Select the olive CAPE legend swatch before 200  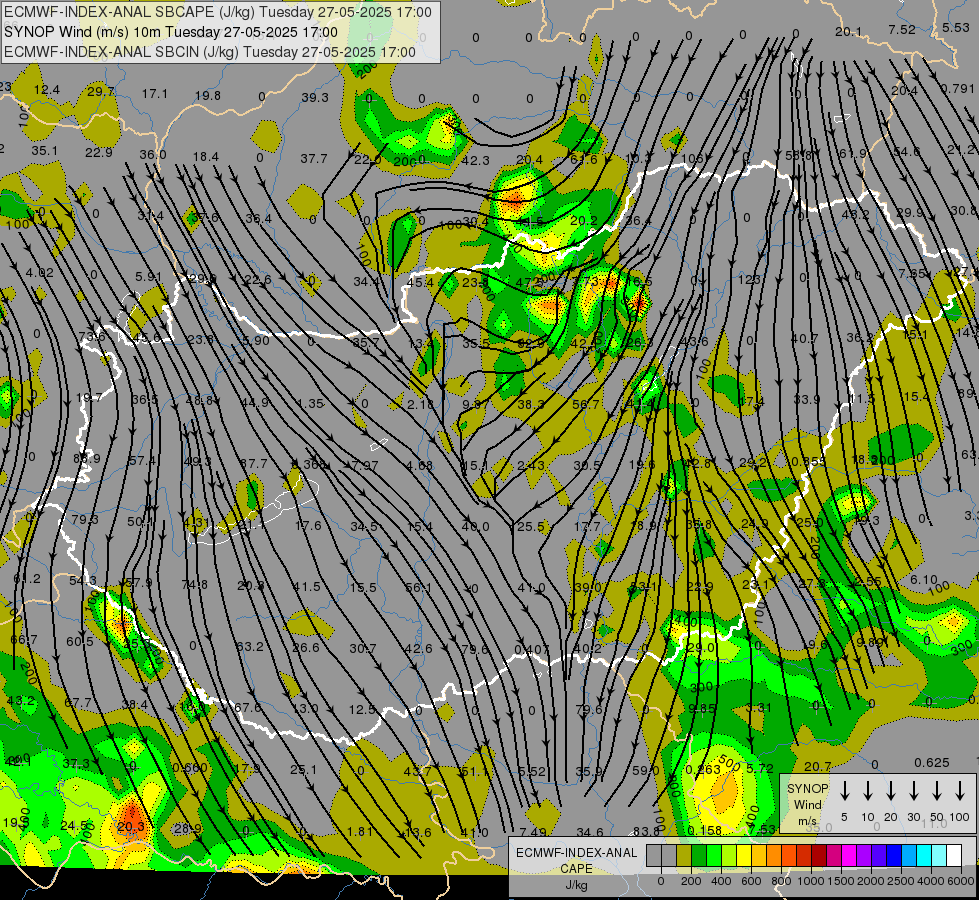pos(684,855)
